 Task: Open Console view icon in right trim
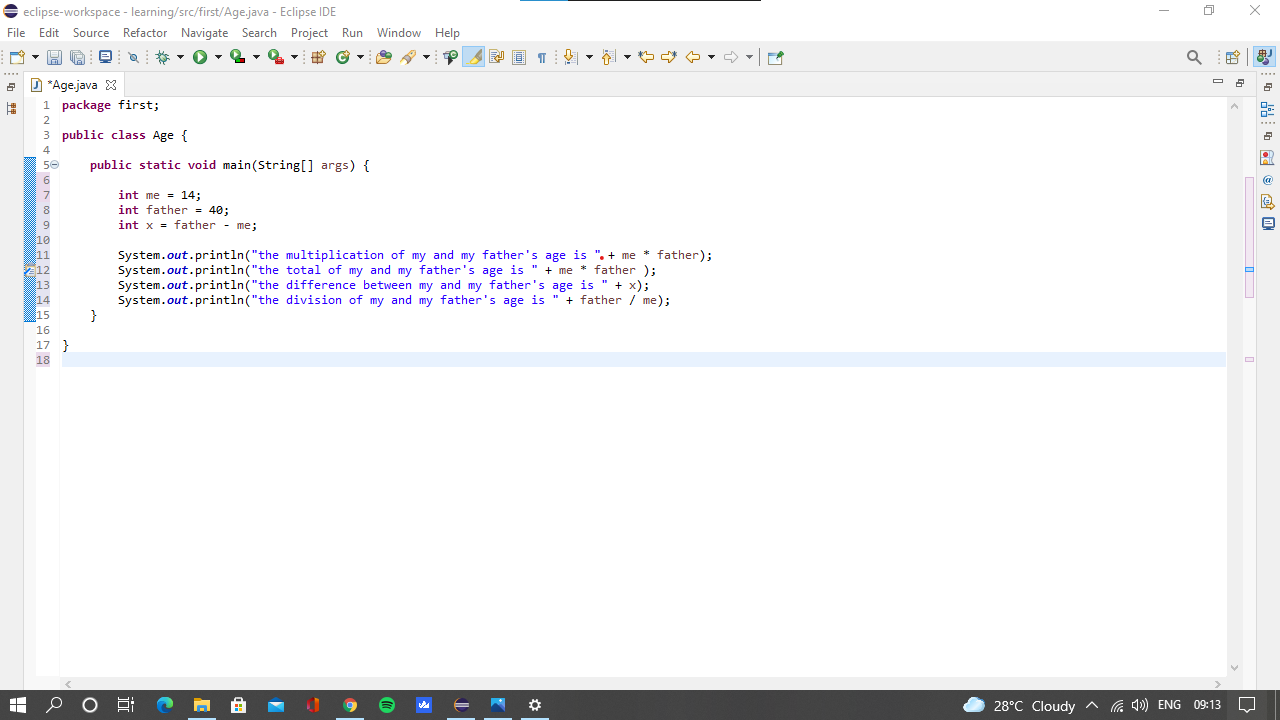[x=1268, y=224]
